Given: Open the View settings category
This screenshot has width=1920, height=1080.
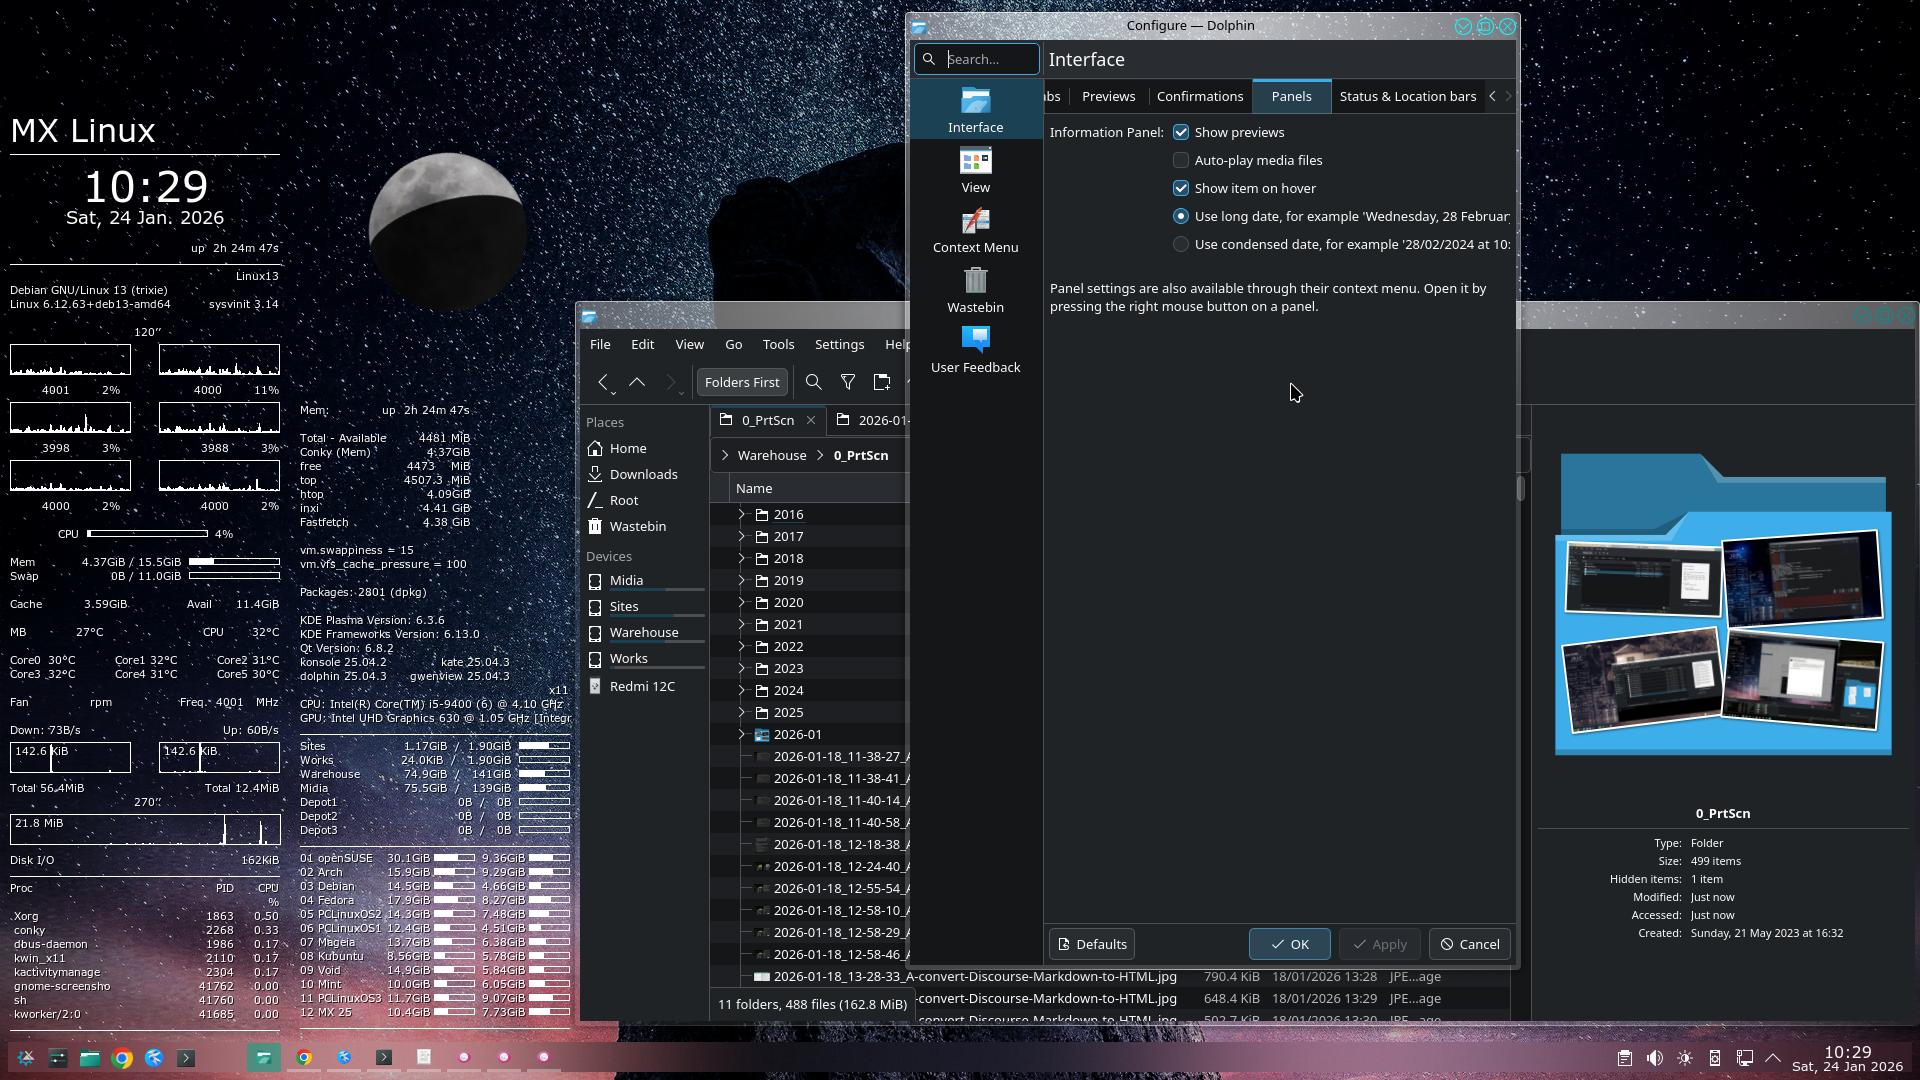Looking at the screenshot, I should pyautogui.click(x=975, y=170).
